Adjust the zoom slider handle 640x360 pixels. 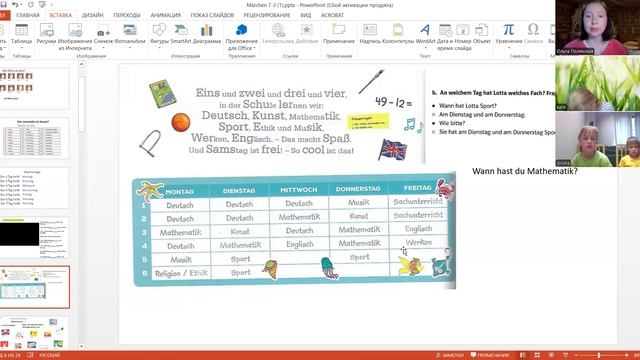point(599,356)
